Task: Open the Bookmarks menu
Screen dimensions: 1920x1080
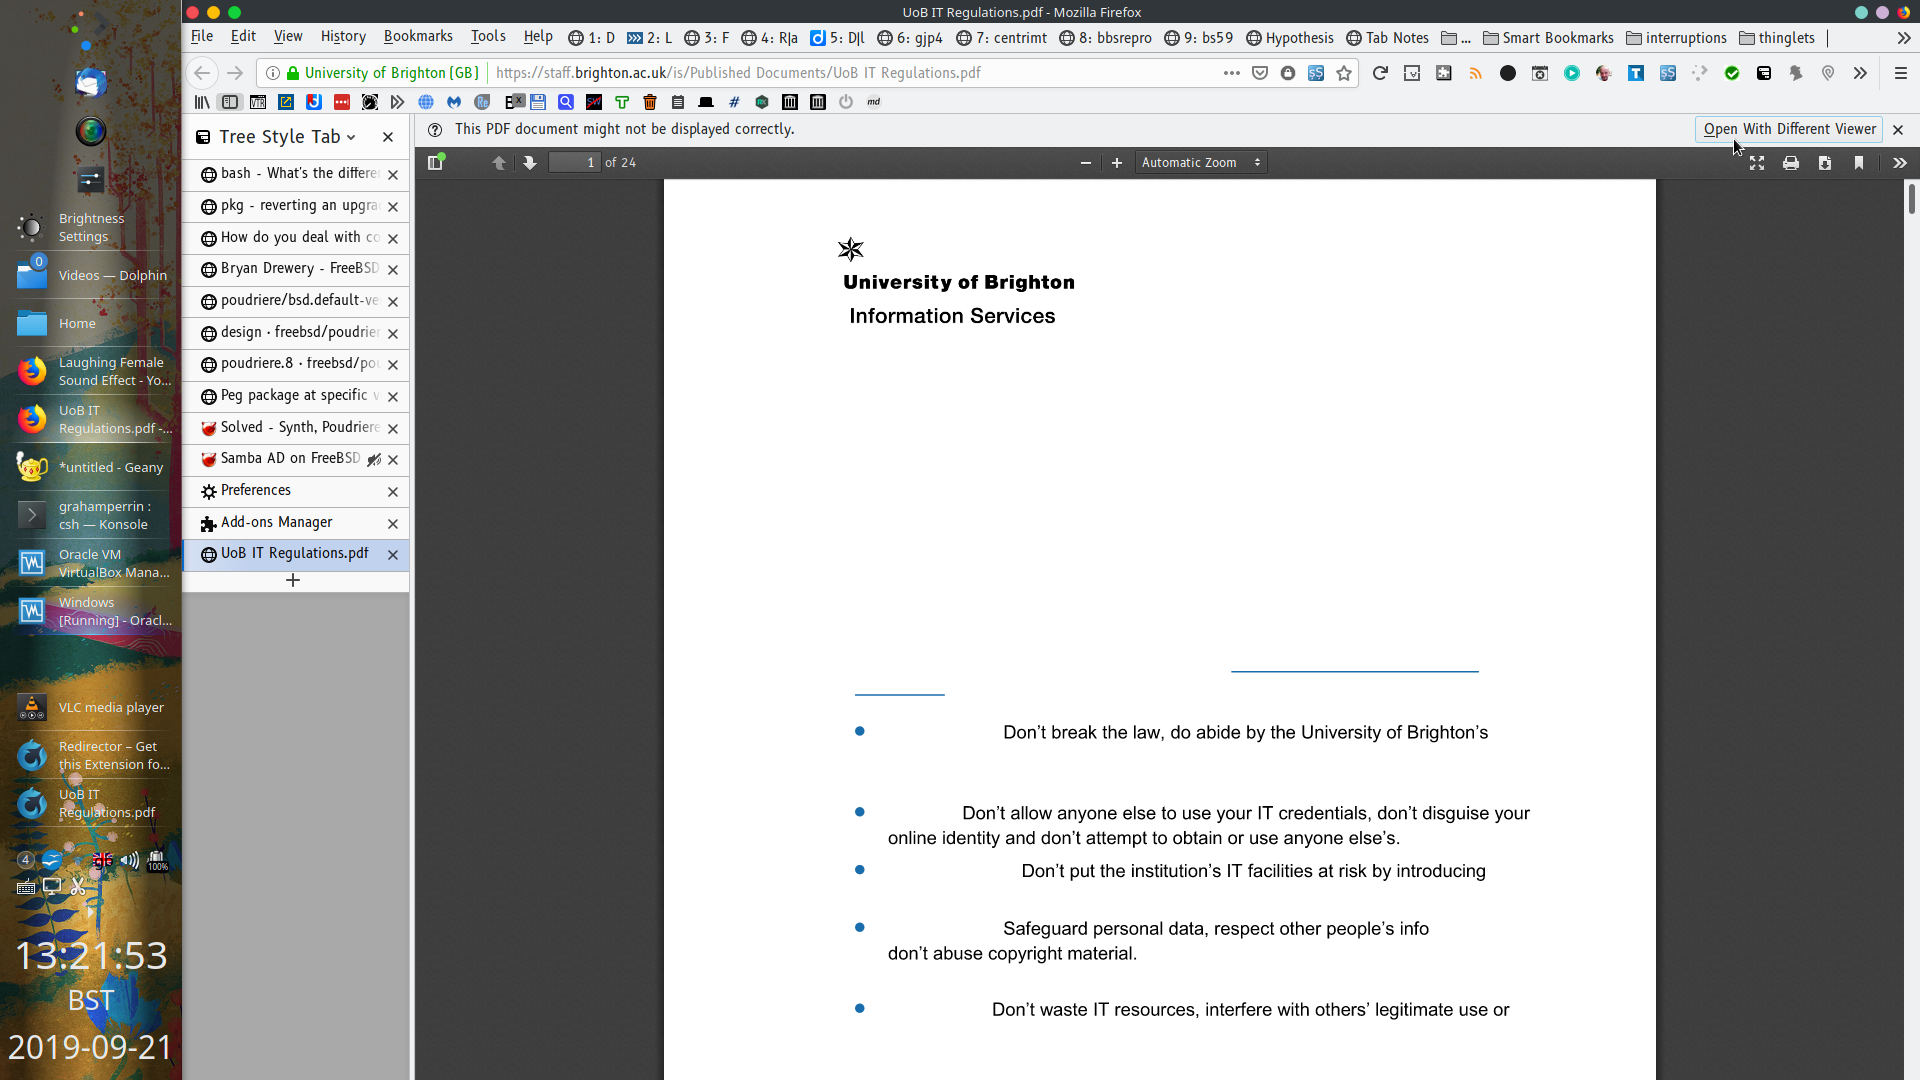Action: click(418, 36)
